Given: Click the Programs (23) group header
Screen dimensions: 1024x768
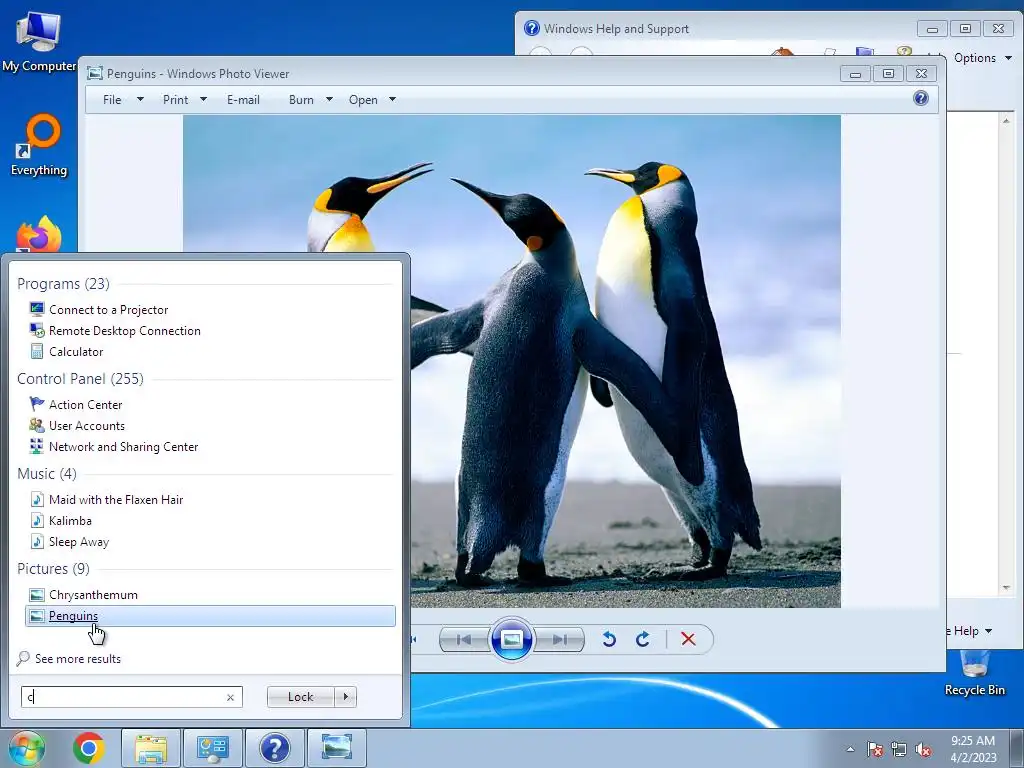Looking at the screenshot, I should 63,284.
